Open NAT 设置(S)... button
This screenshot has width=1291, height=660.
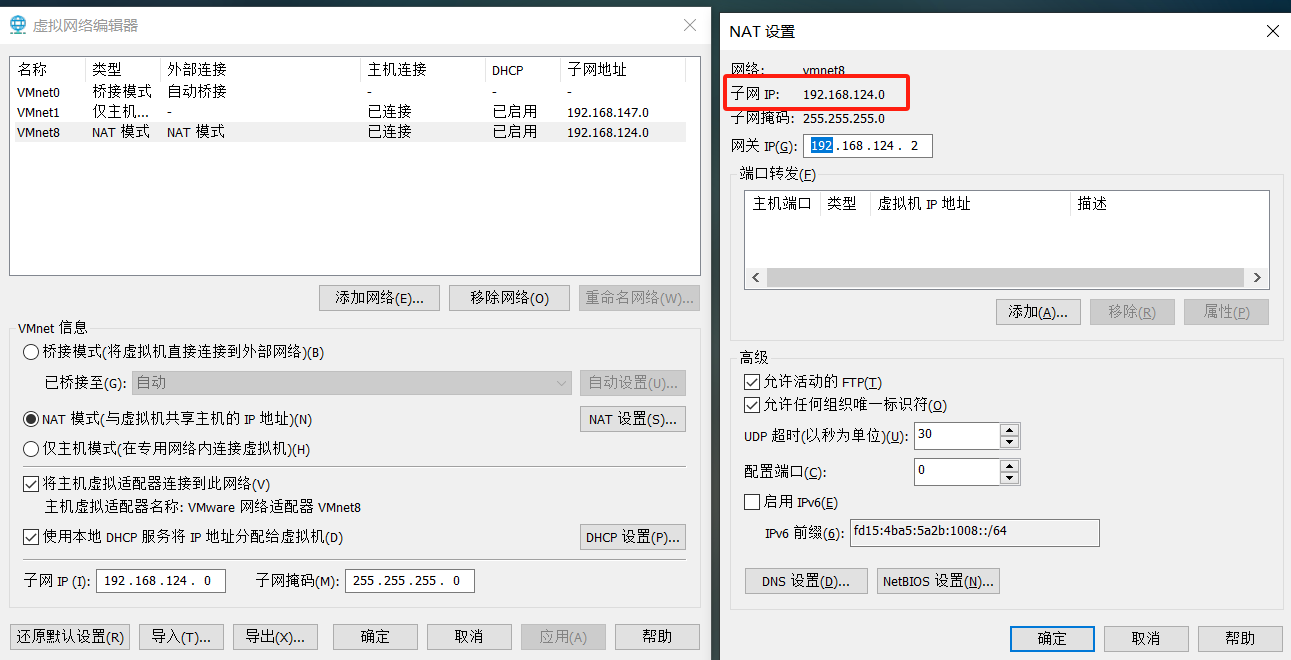coord(633,419)
